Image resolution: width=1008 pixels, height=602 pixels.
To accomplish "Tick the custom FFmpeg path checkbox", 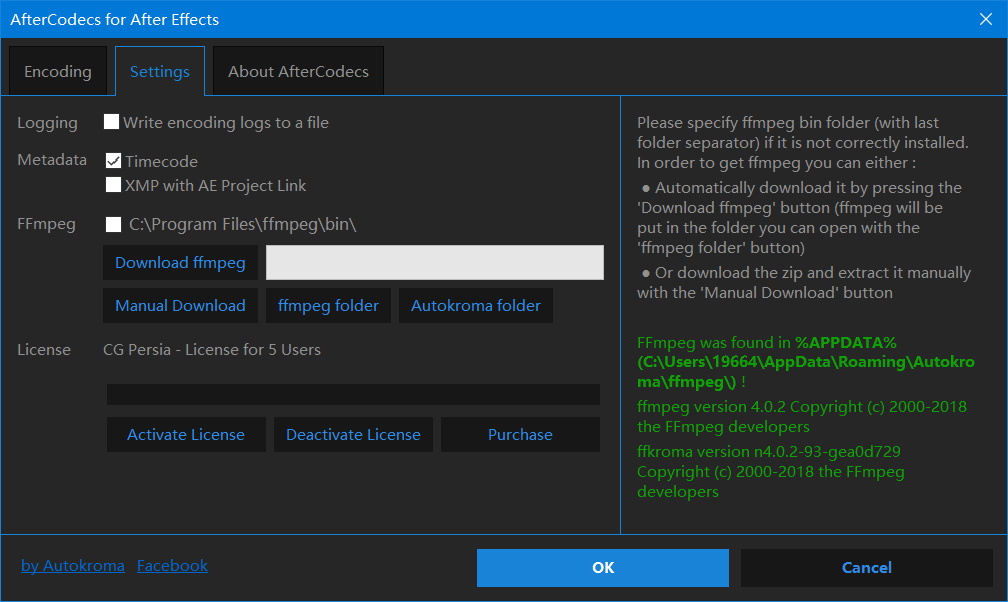I will (x=113, y=224).
